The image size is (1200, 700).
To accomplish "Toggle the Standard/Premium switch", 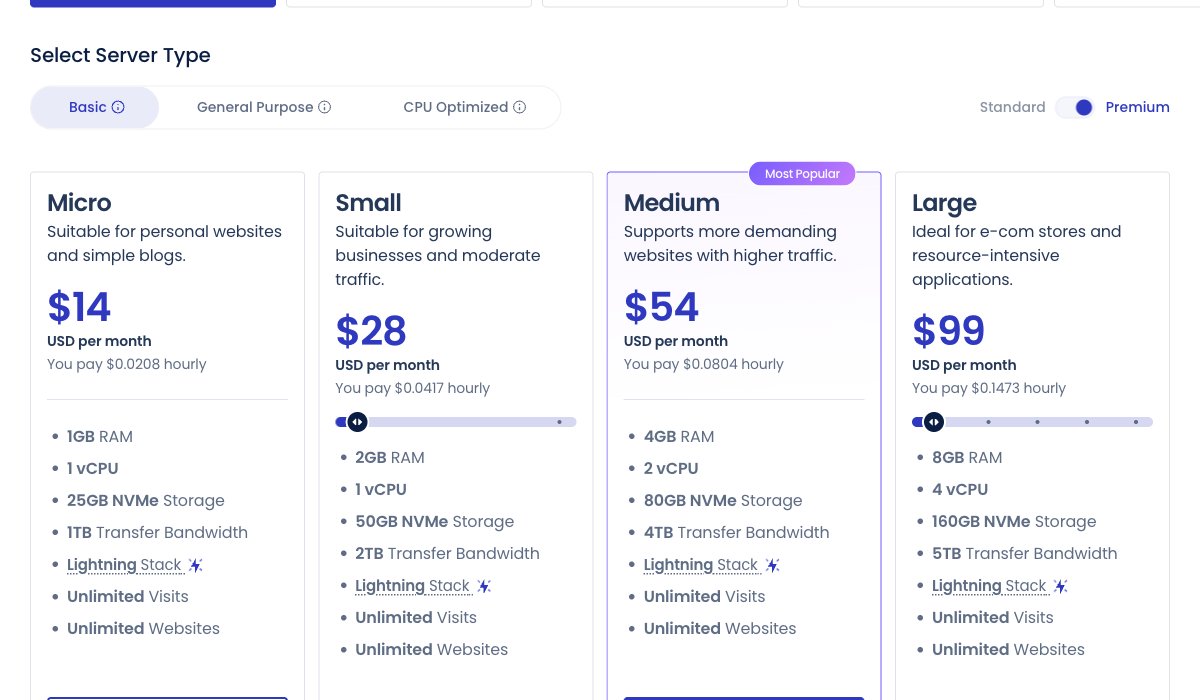I will (x=1076, y=107).
